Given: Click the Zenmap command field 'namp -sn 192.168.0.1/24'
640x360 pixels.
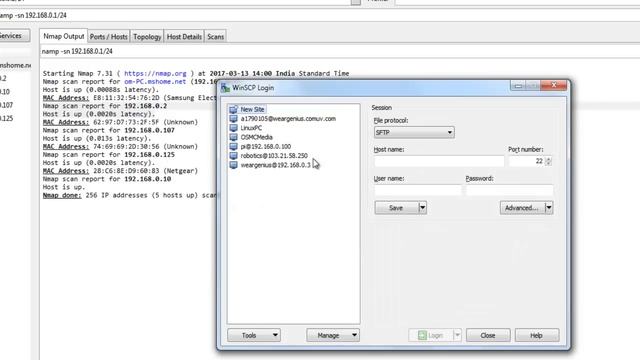Looking at the screenshot, I should (x=320, y=15).
